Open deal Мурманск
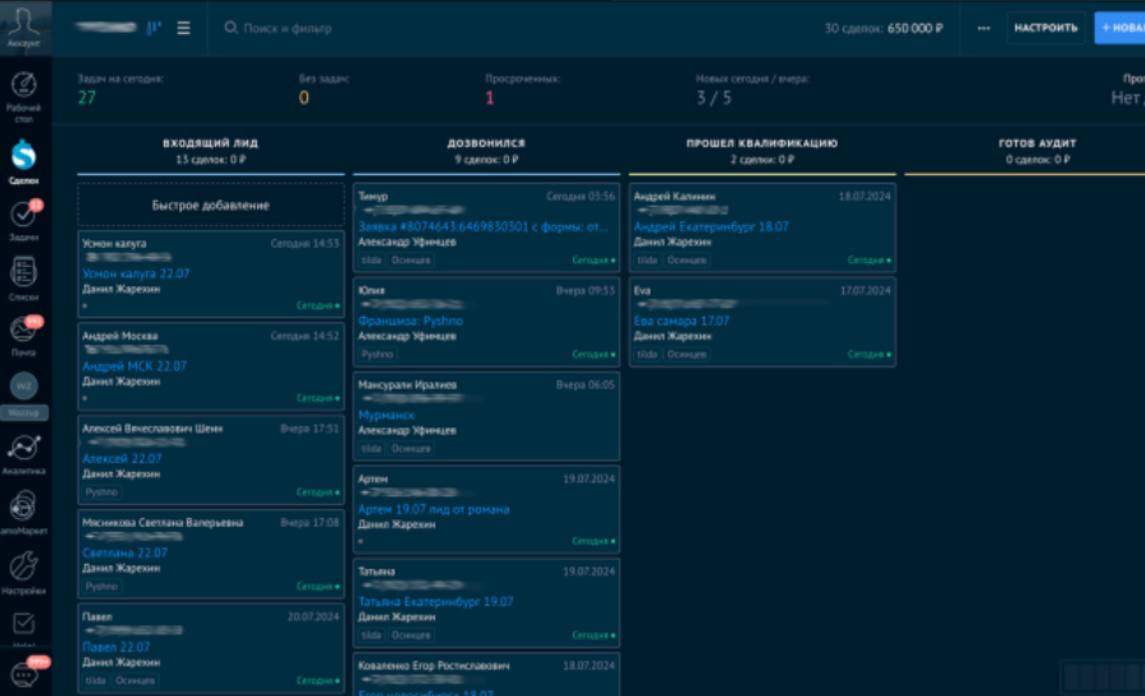This screenshot has width=1145, height=696. pyautogui.click(x=386, y=415)
